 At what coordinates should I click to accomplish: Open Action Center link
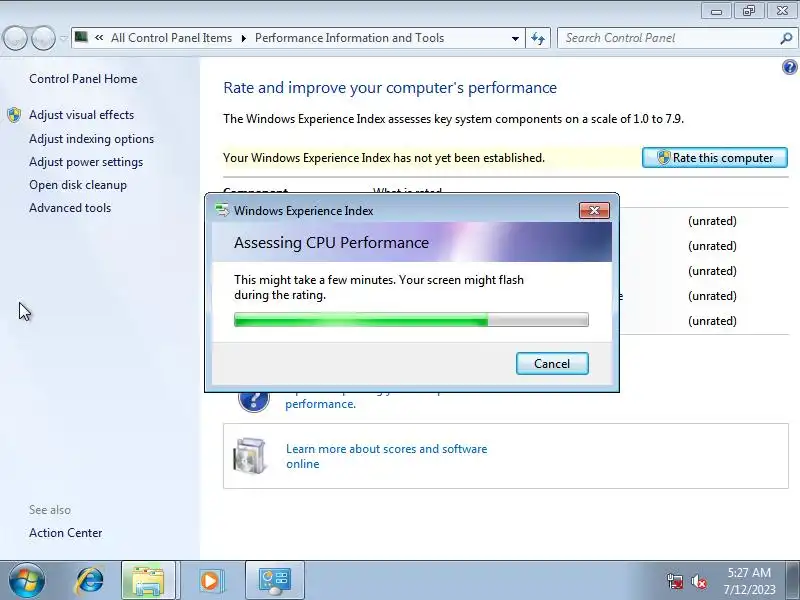tap(65, 533)
